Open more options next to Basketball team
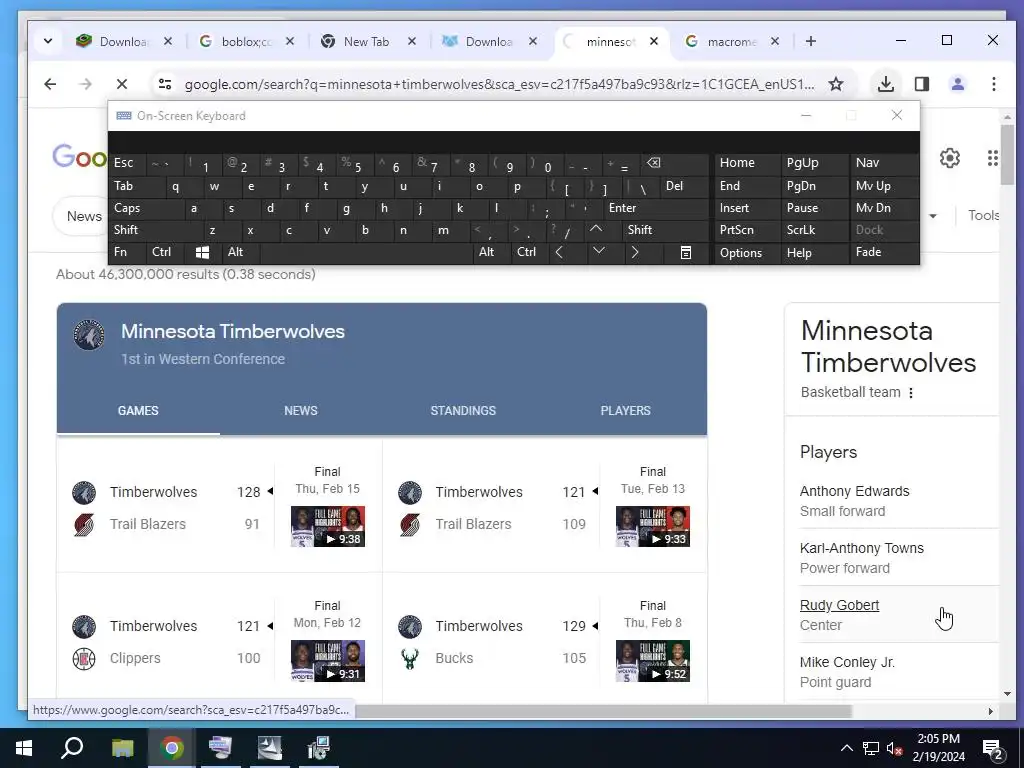Image resolution: width=1024 pixels, height=768 pixels. [911, 392]
